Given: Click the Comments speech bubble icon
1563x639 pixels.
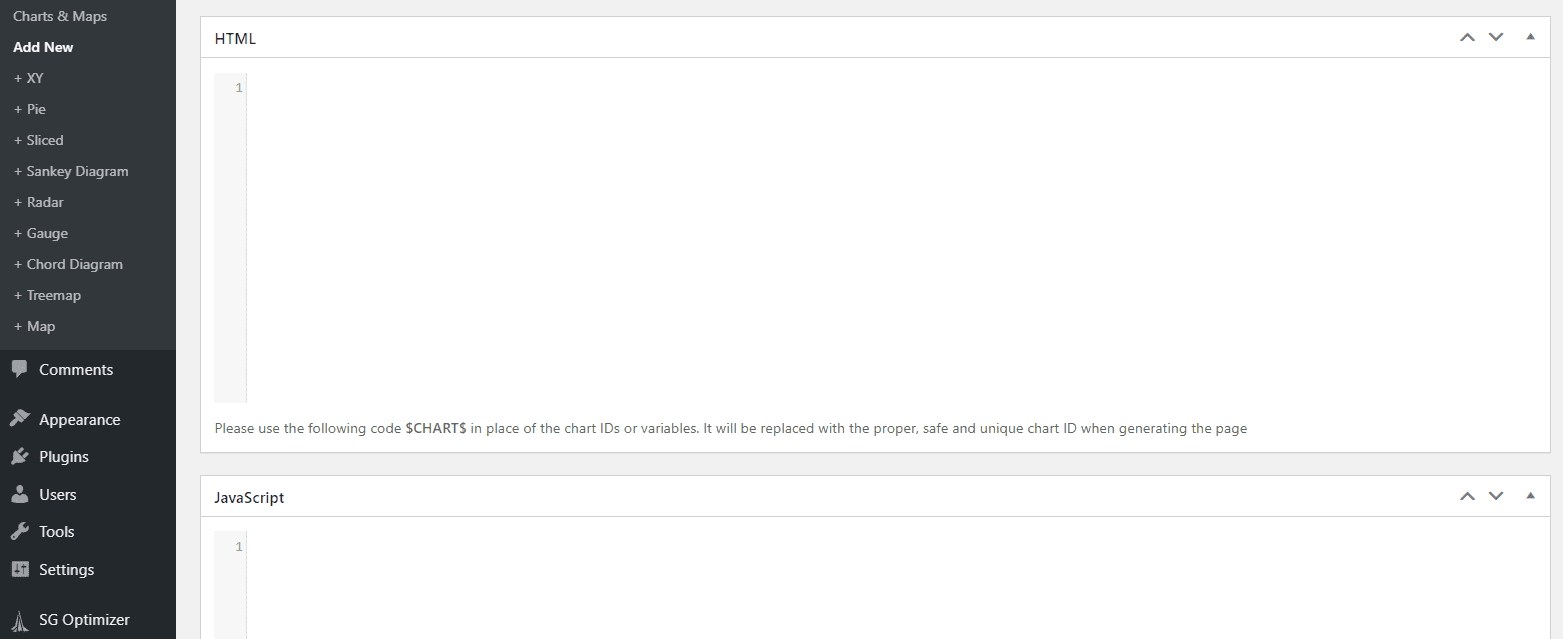Looking at the screenshot, I should coord(20,369).
